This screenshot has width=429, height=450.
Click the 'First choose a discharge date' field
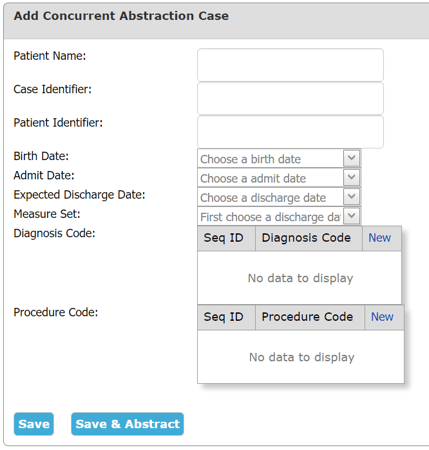pyautogui.click(x=271, y=217)
